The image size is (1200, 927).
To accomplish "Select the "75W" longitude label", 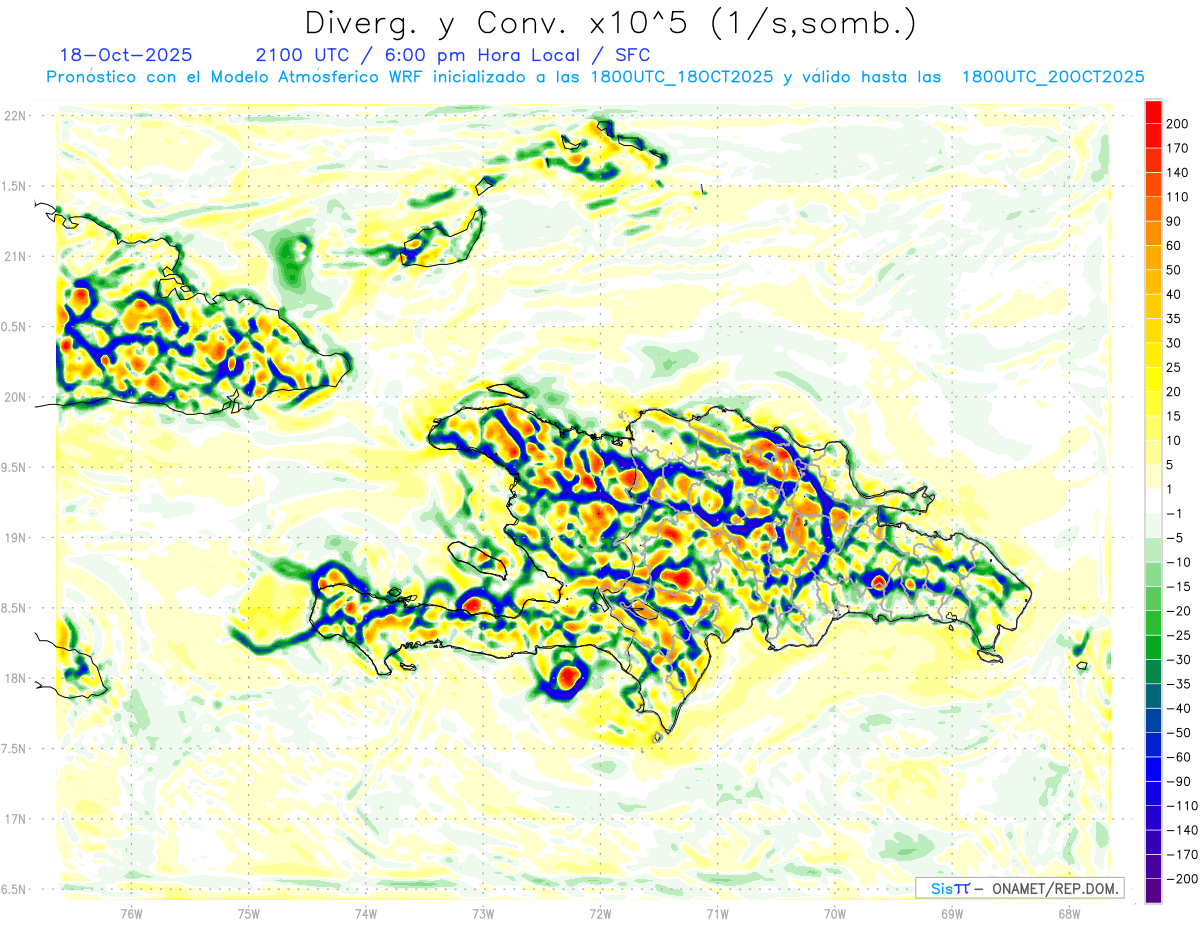I will click(249, 914).
